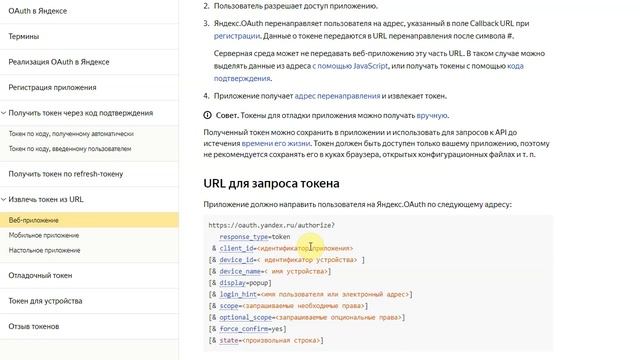Image resolution: width=640 pixels, height=360 pixels.
Task: Click the '<идентификатор устройства>' placeholder in the code
Action: [307, 260]
